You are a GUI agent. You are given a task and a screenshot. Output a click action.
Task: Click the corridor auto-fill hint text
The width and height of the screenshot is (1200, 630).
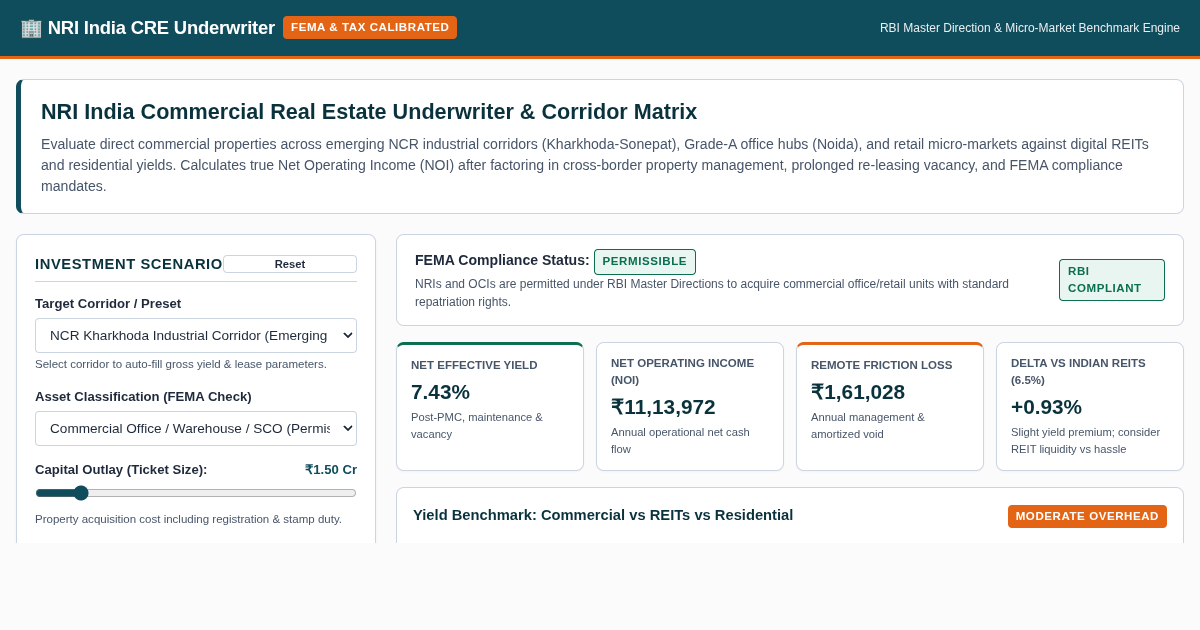pyautogui.click(x=181, y=364)
